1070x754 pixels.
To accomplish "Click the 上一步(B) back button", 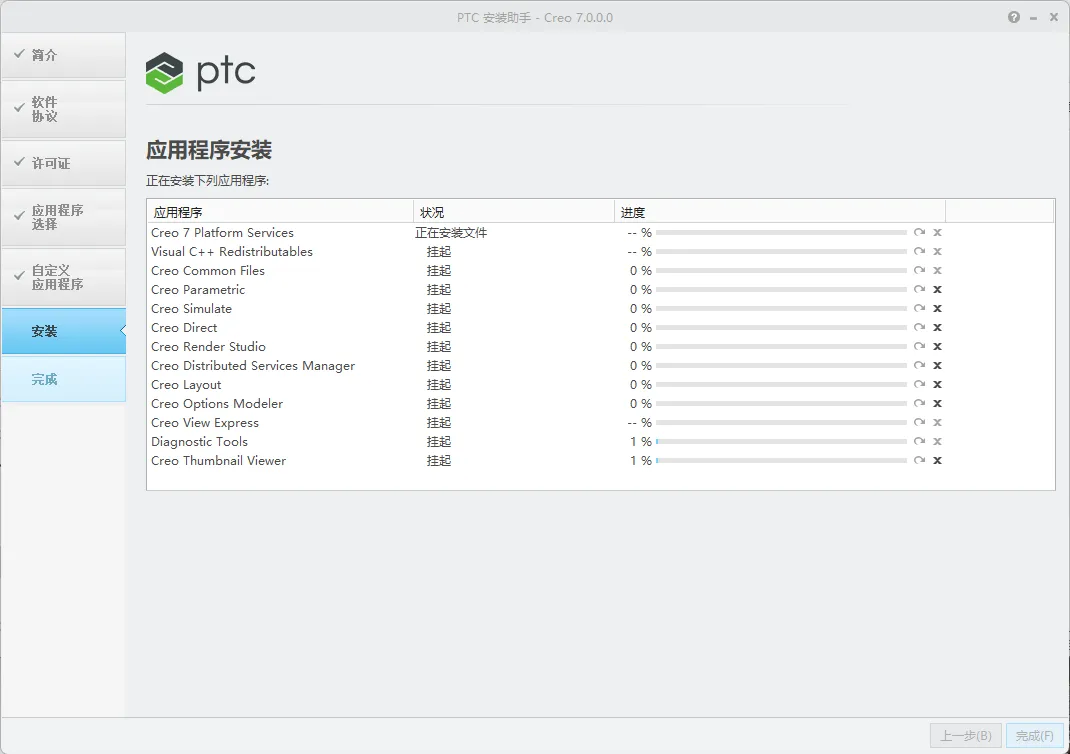I will 966,736.
